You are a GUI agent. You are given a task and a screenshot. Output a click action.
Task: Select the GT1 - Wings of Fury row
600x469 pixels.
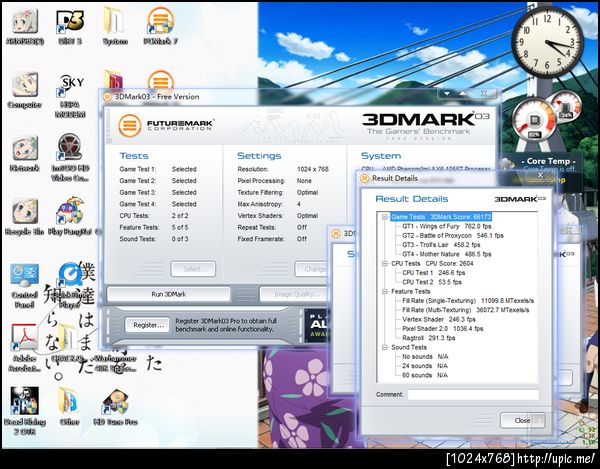pos(447,226)
